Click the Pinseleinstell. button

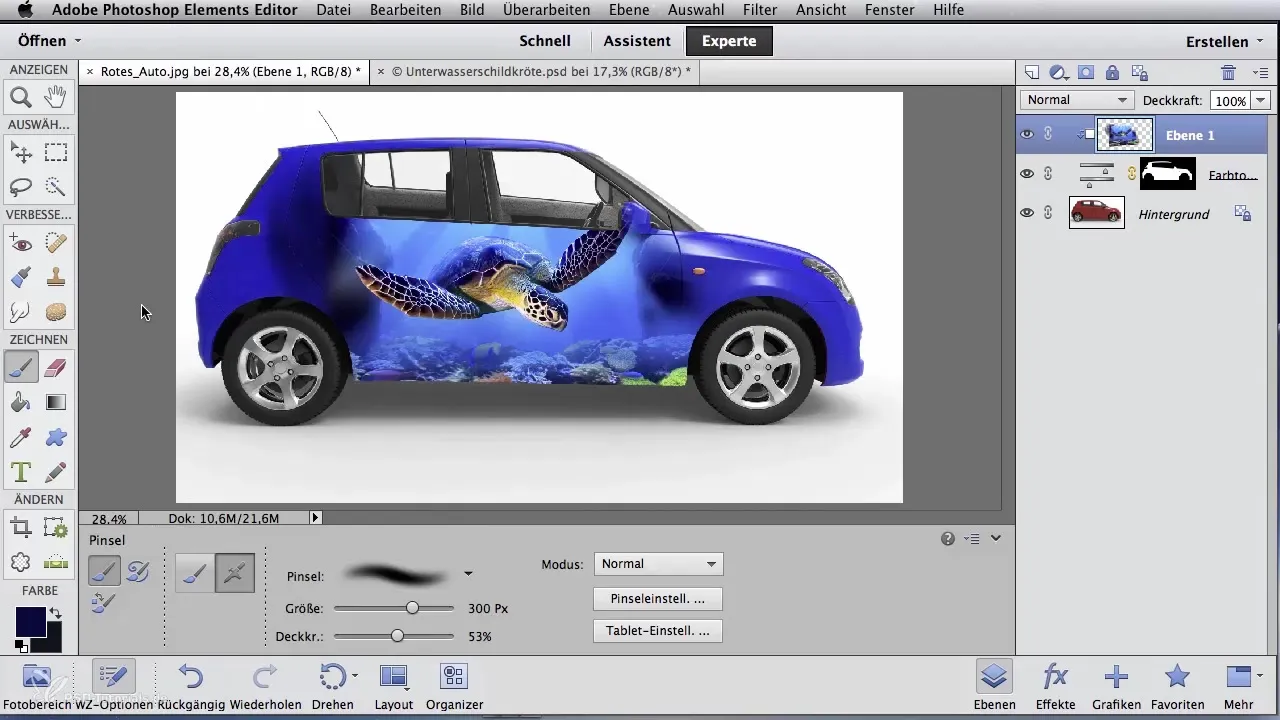click(x=658, y=599)
